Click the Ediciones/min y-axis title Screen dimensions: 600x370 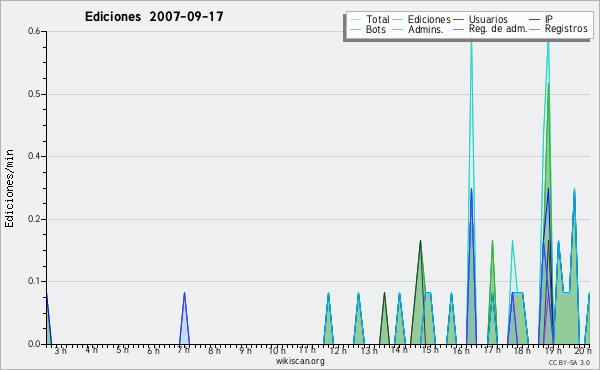pyautogui.click(x=9, y=188)
